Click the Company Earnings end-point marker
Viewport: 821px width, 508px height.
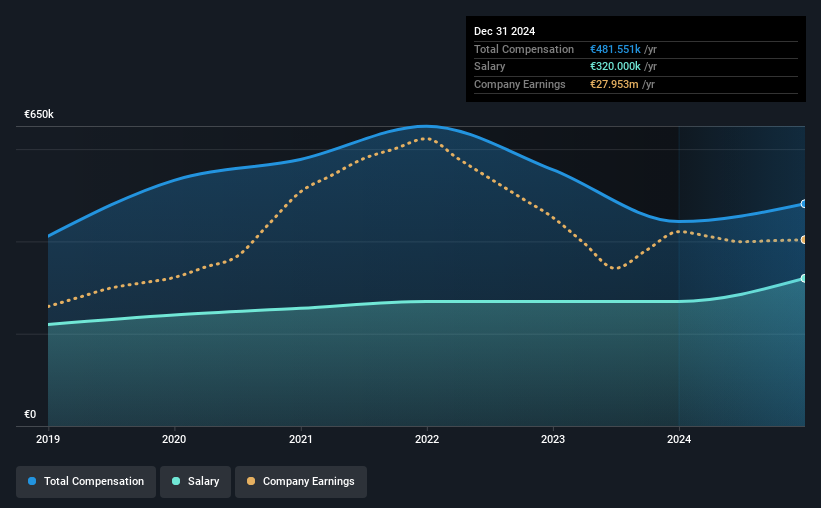click(x=804, y=240)
